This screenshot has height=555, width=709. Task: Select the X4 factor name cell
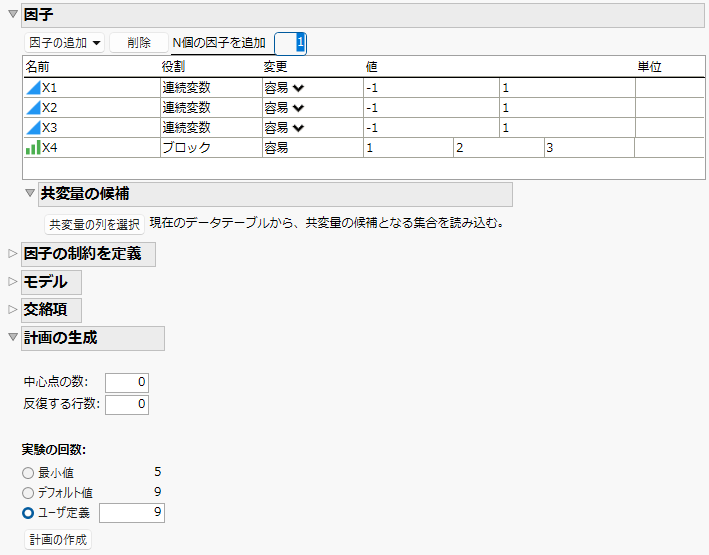pos(92,147)
